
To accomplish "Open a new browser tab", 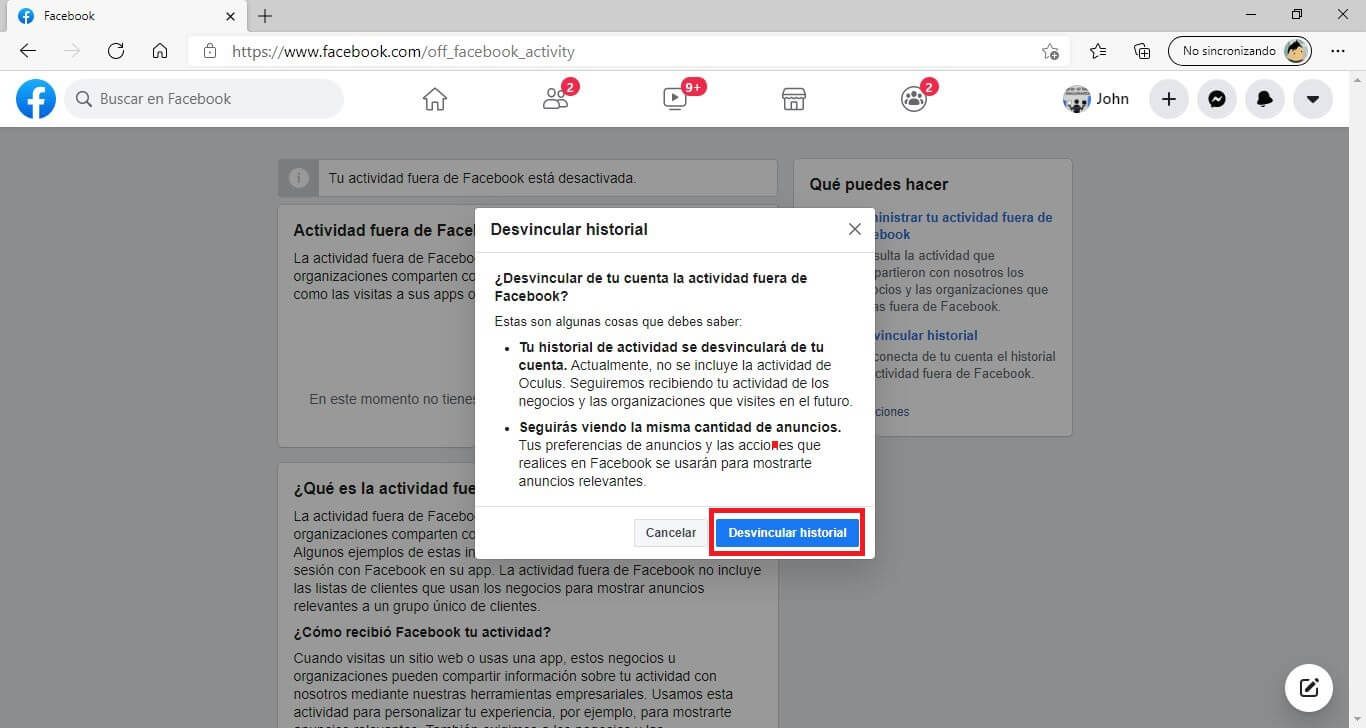I will coord(265,16).
